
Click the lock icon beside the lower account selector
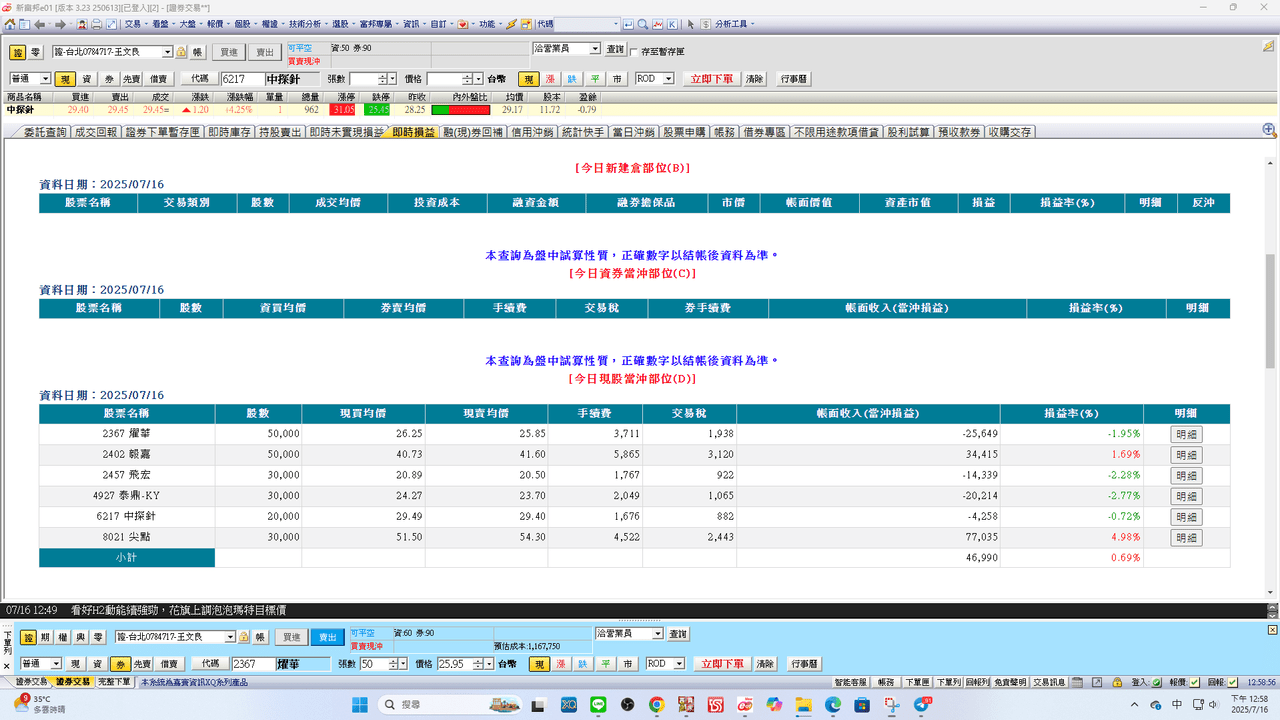pos(243,637)
